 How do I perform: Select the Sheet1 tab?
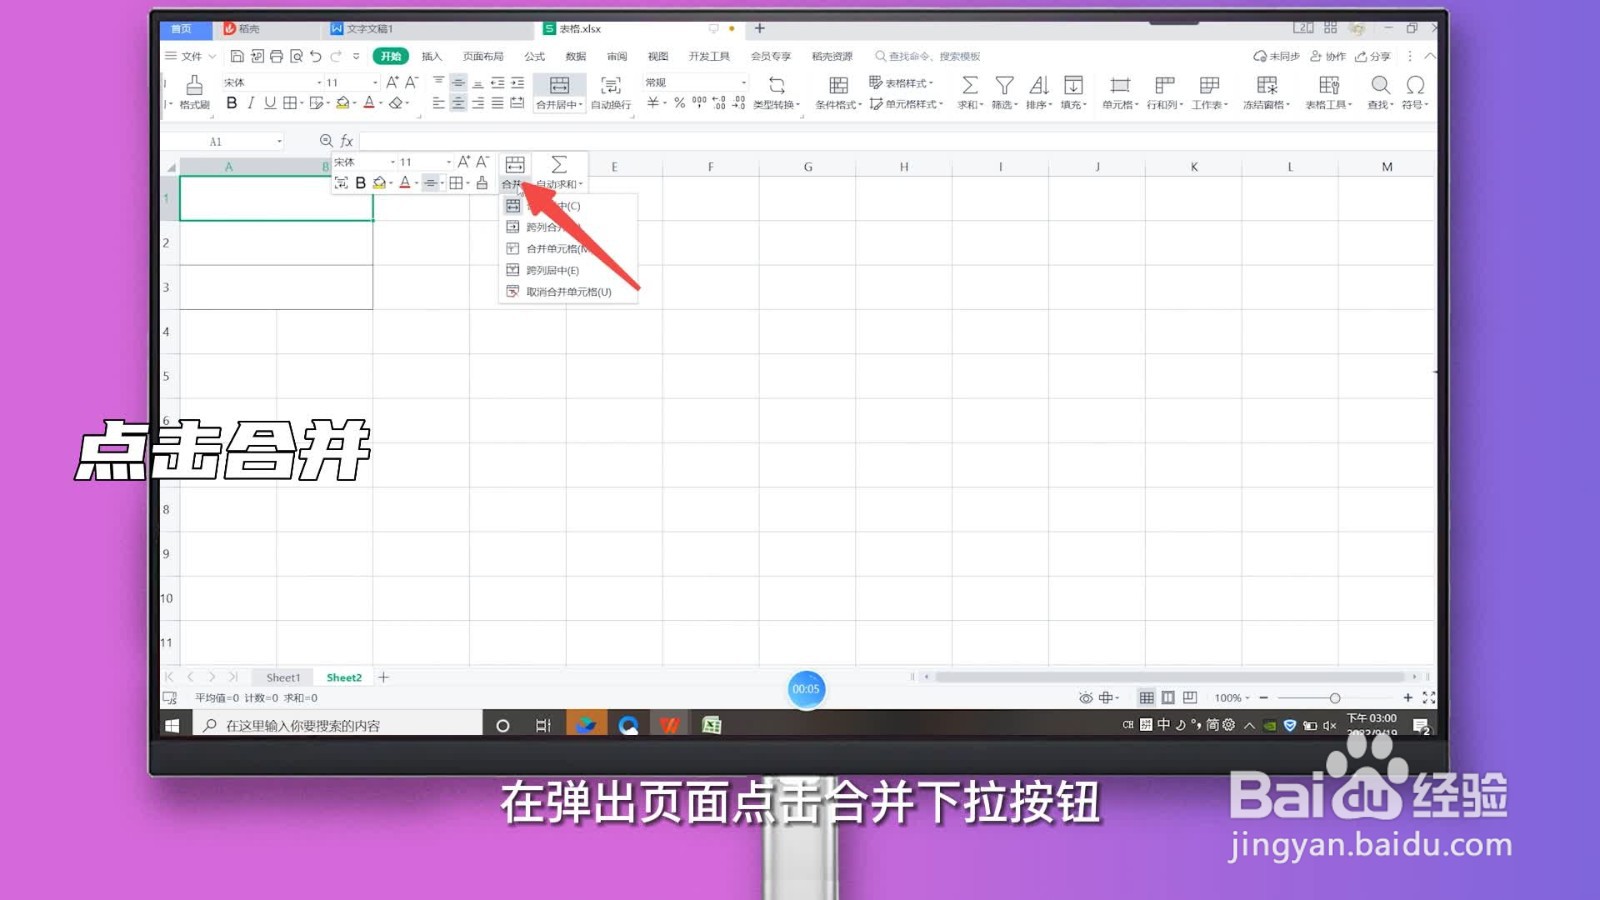point(283,677)
